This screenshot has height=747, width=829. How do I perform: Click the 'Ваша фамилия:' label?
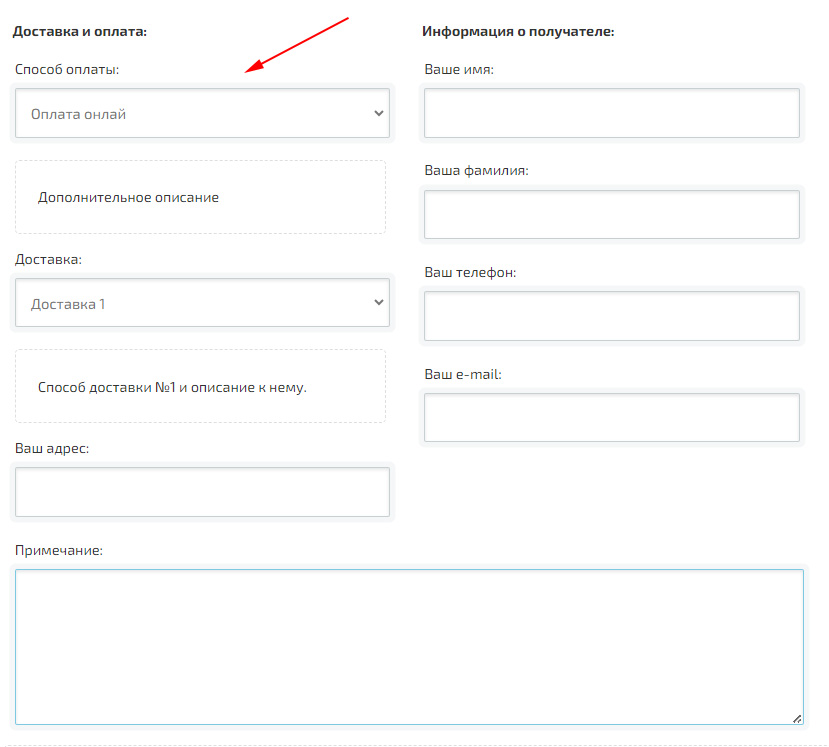pos(476,171)
